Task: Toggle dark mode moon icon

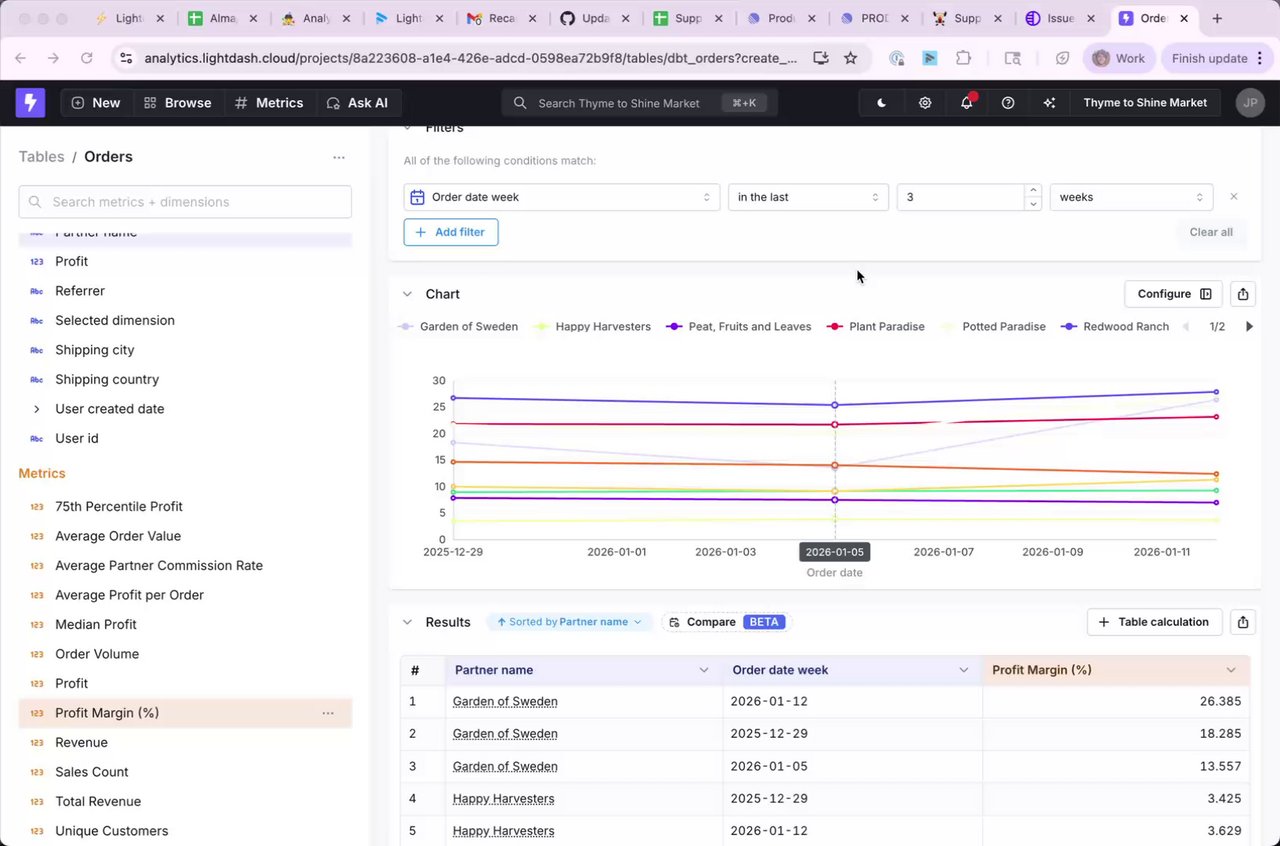Action: click(881, 103)
